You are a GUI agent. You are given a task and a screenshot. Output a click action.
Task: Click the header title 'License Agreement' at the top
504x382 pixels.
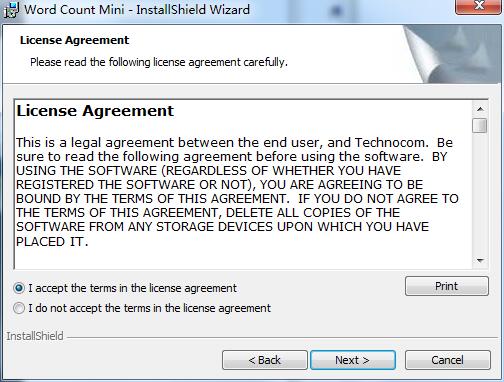tap(74, 40)
